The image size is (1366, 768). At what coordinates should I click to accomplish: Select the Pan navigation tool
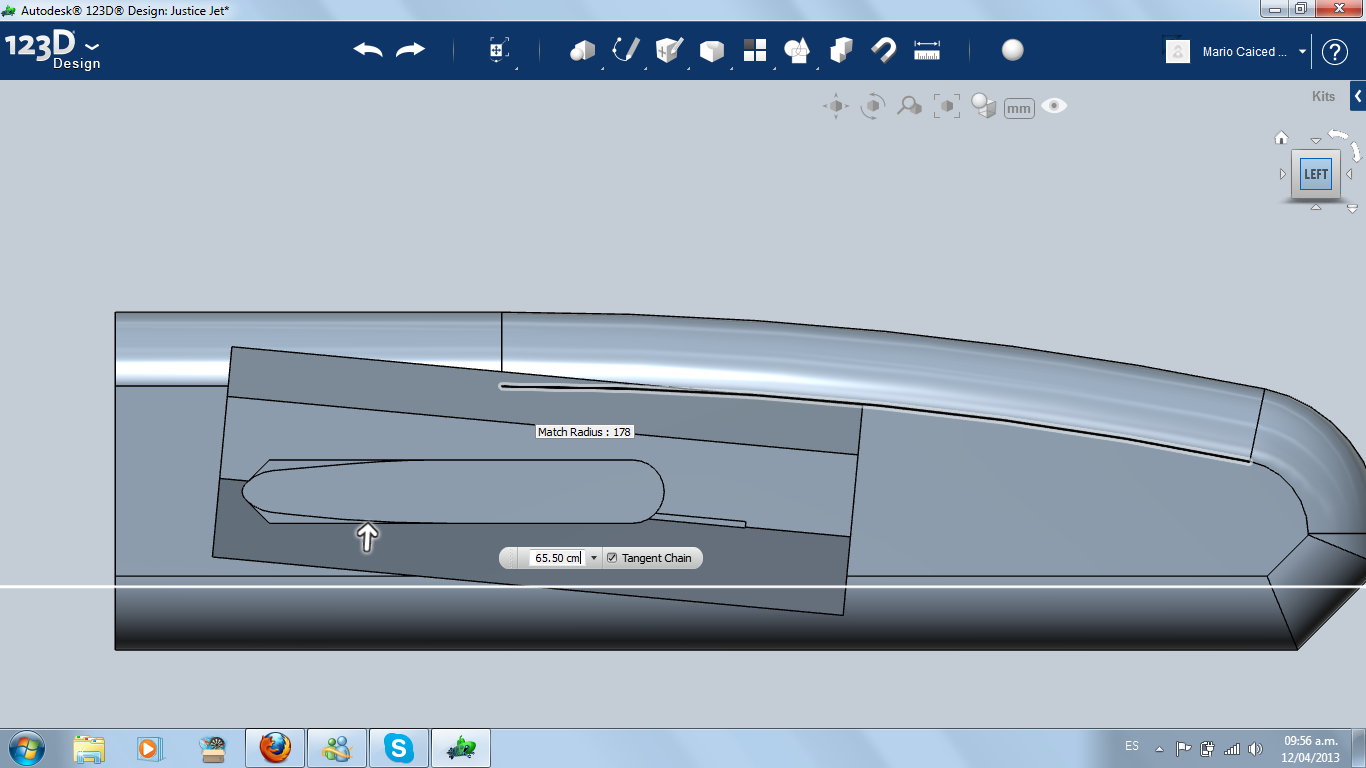(836, 106)
